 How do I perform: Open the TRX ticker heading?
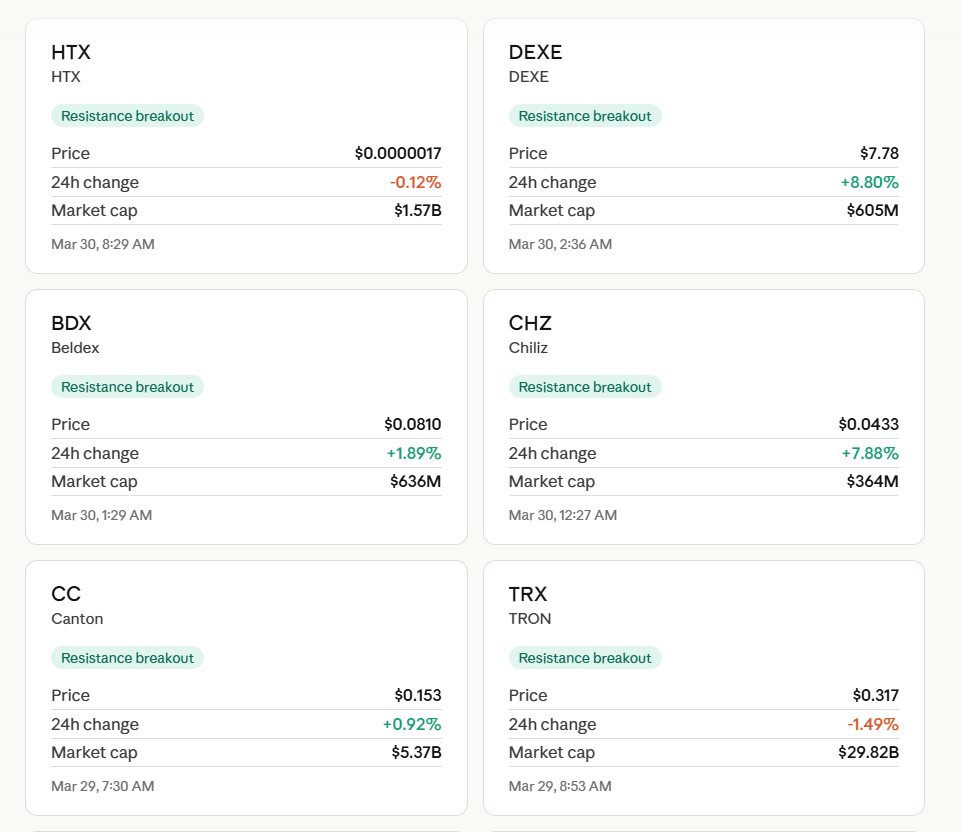(528, 595)
